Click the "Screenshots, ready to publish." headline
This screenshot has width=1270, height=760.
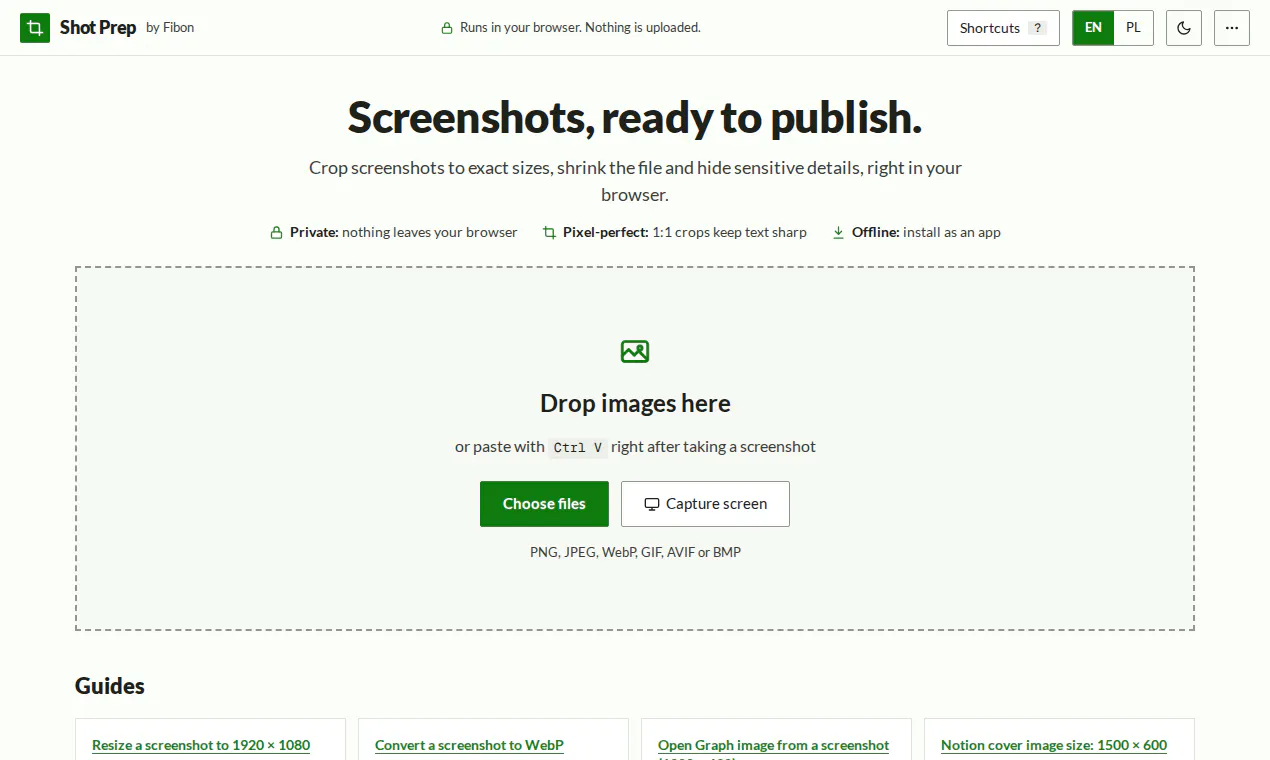(635, 117)
